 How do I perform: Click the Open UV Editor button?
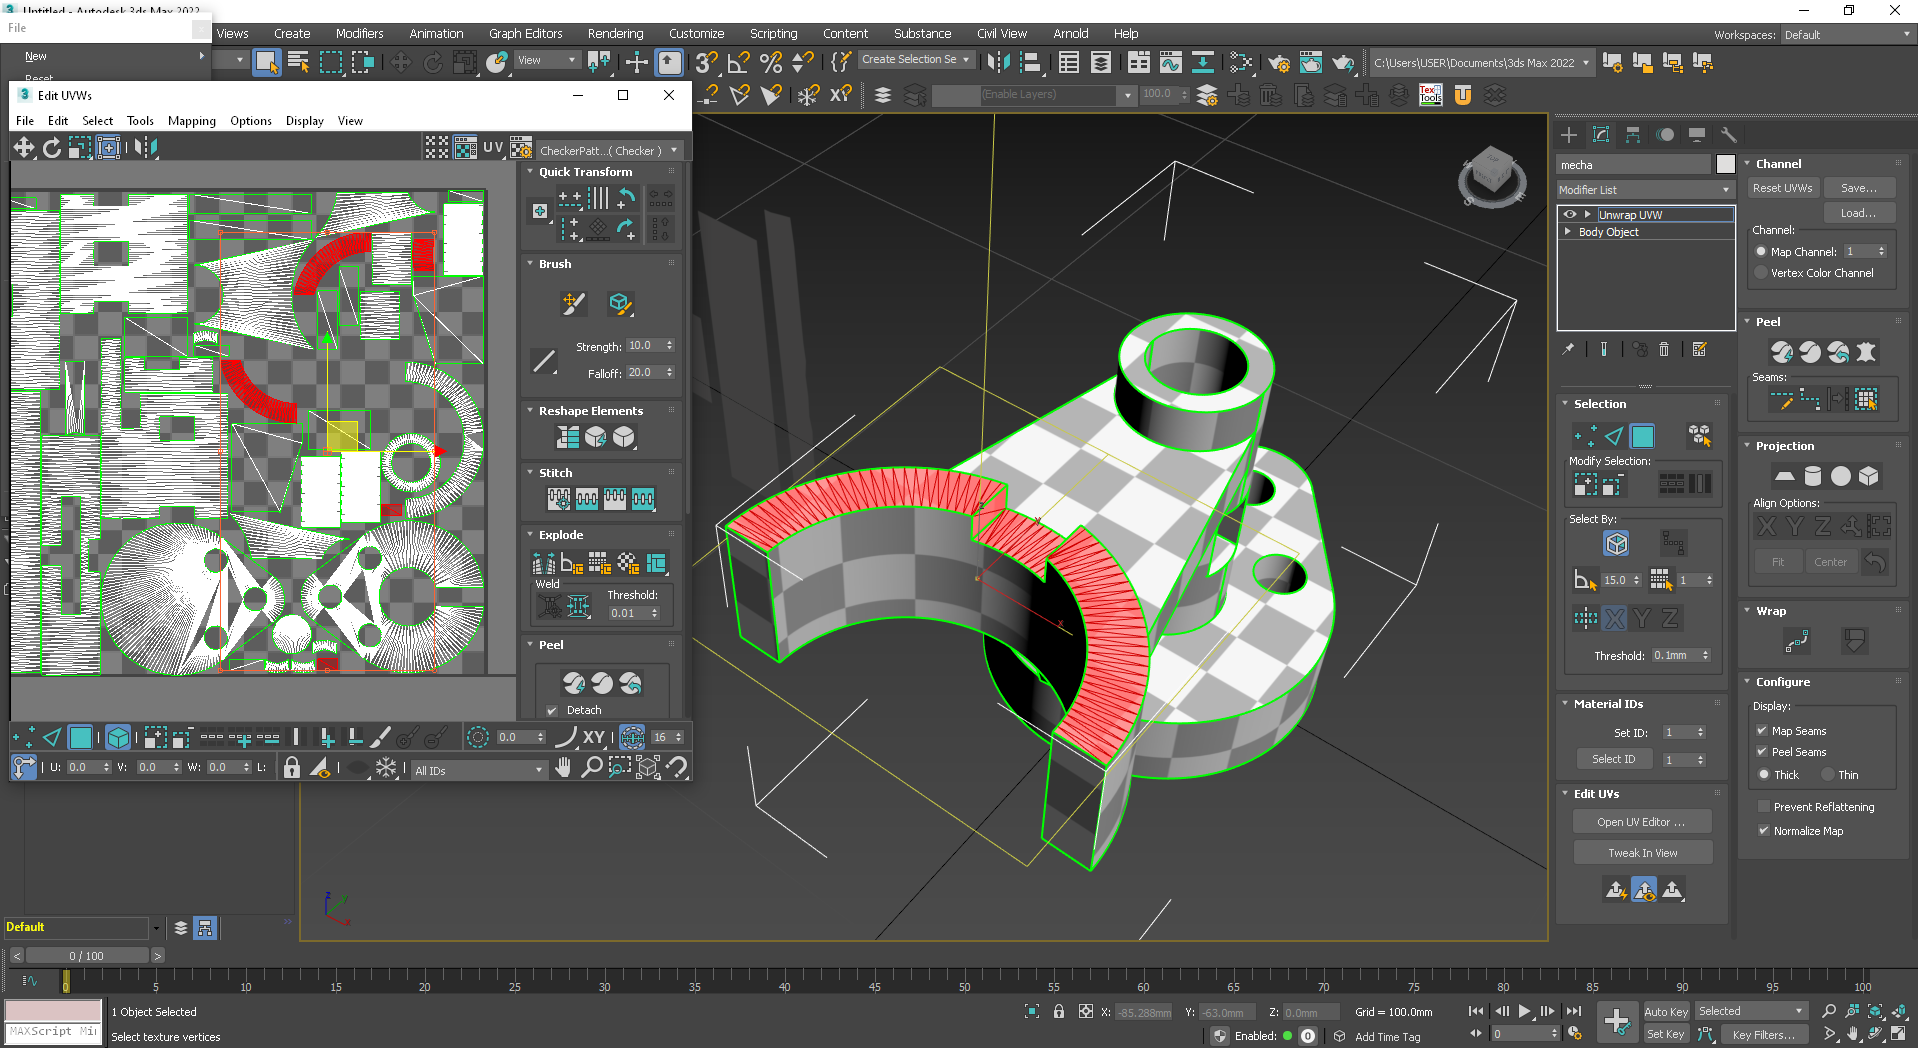coord(1641,821)
